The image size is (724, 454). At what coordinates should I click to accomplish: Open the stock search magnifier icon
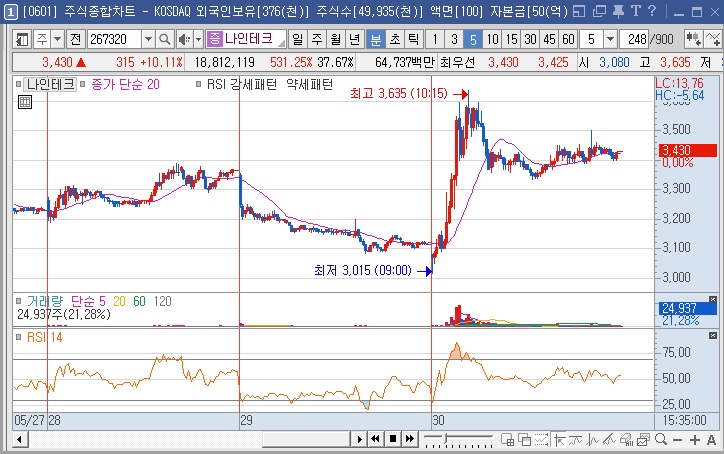click(165, 40)
